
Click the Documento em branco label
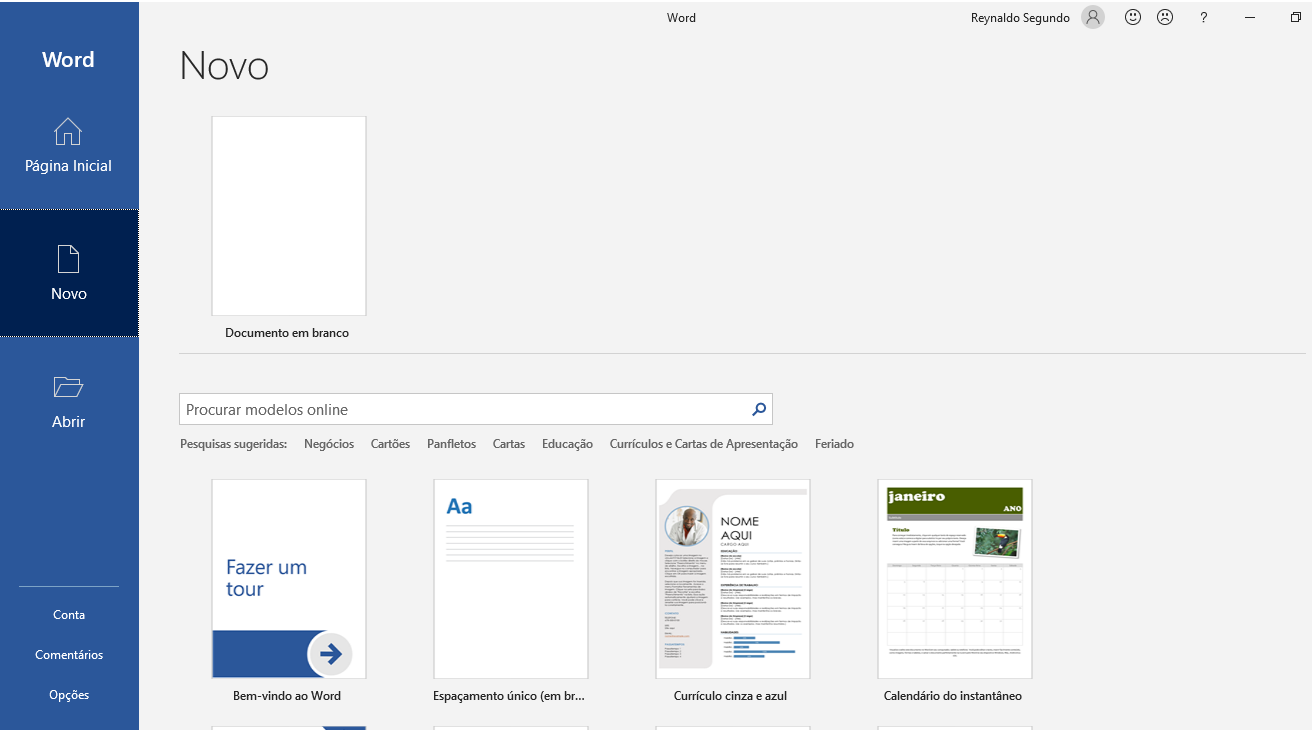point(287,333)
